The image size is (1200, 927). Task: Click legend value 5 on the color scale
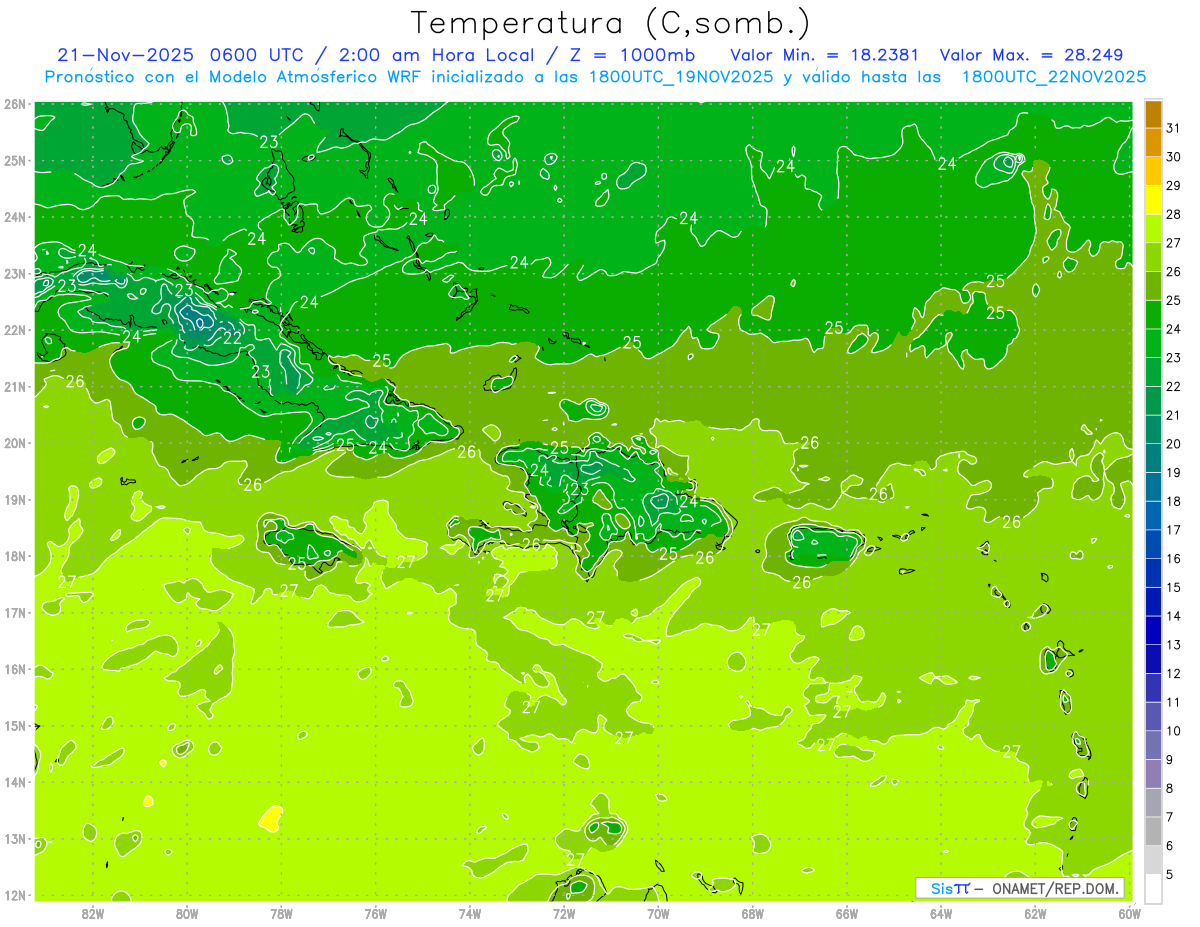1171,874
